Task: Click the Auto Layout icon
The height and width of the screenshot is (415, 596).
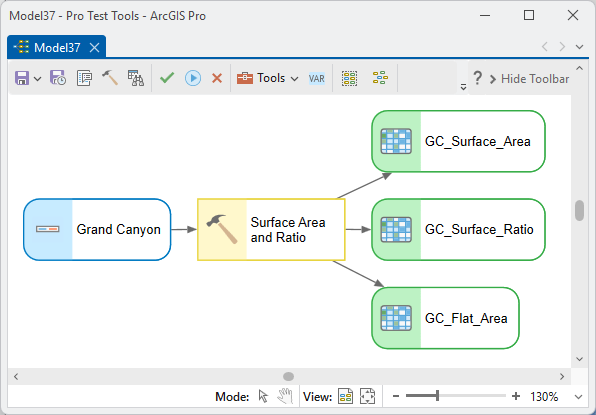Action: pyautogui.click(x=380, y=78)
